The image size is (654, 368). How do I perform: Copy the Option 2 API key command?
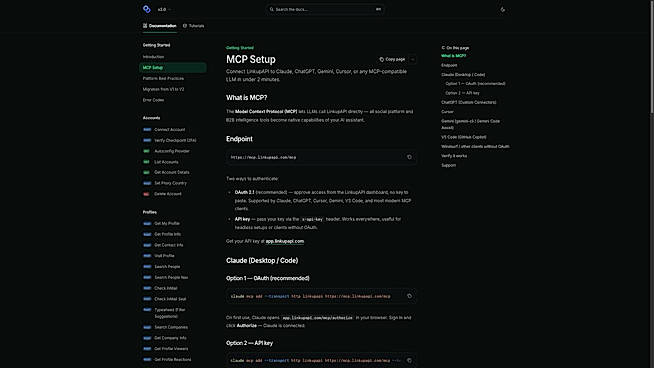(x=409, y=360)
